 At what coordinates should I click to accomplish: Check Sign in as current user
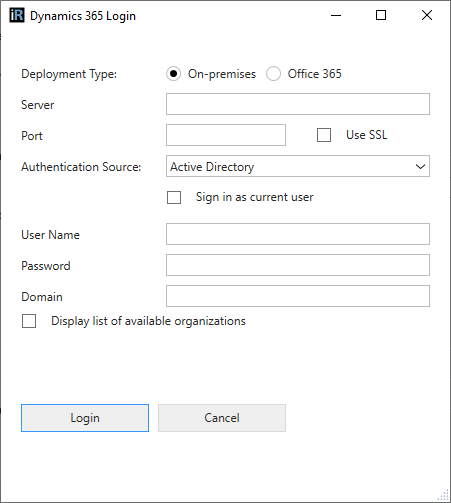click(174, 197)
